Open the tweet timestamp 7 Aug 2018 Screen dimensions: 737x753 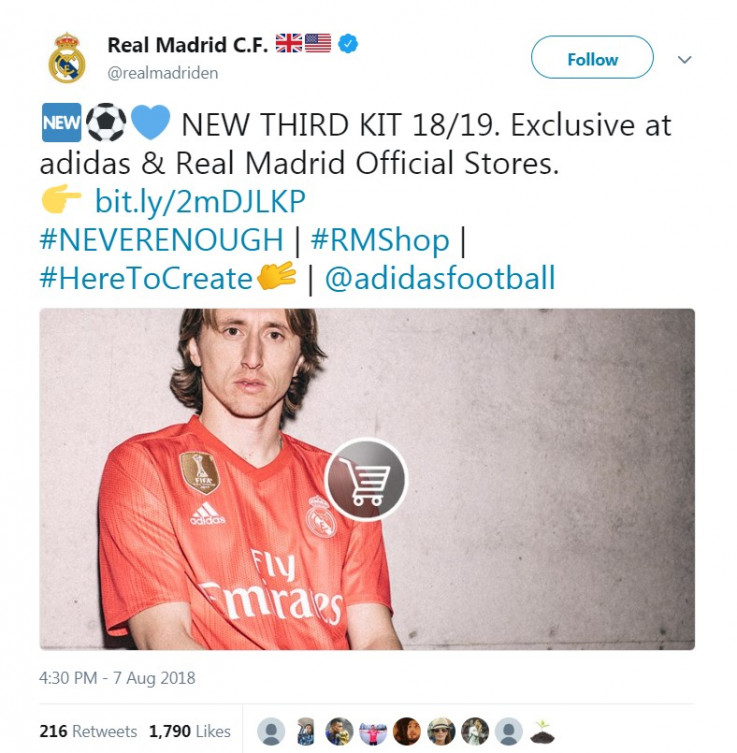pyautogui.click(x=117, y=678)
